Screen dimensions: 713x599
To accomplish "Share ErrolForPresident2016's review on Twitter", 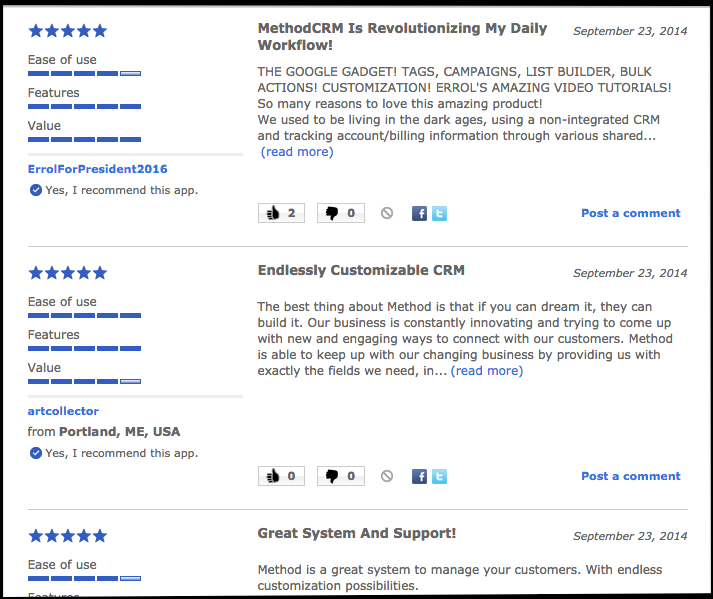I will pyautogui.click(x=439, y=213).
